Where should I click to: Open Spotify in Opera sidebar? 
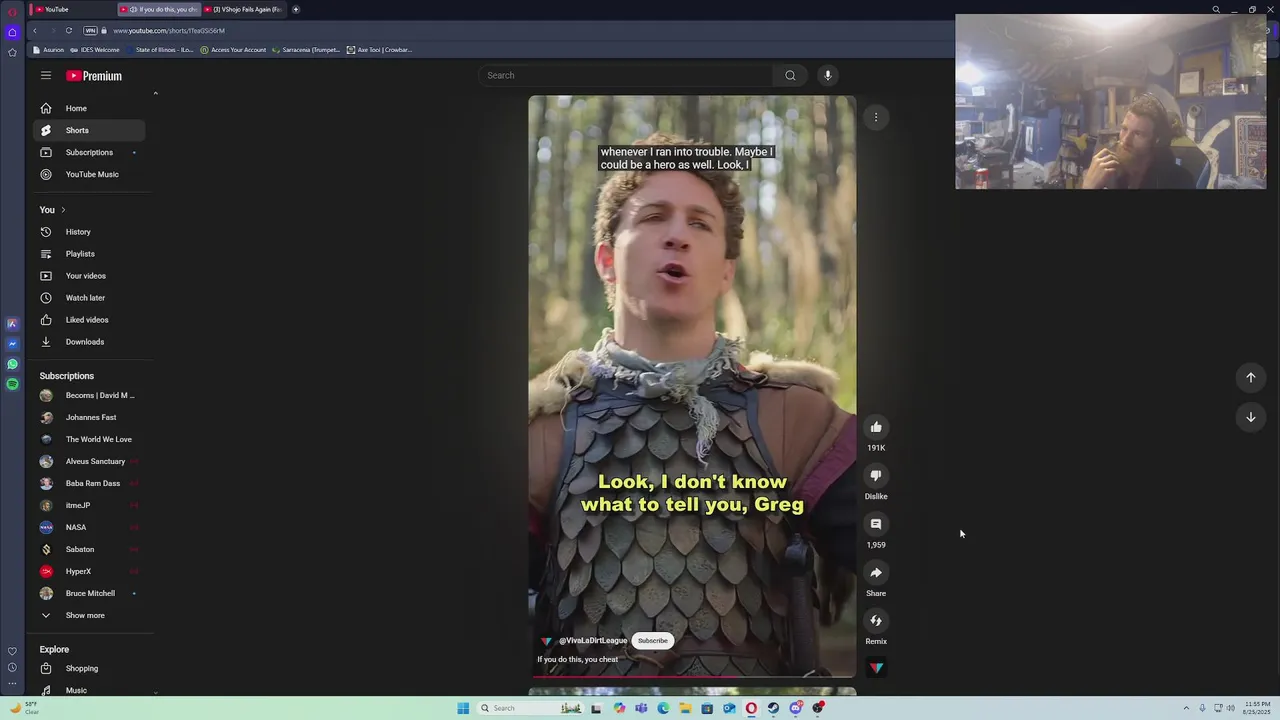[x=12, y=384]
